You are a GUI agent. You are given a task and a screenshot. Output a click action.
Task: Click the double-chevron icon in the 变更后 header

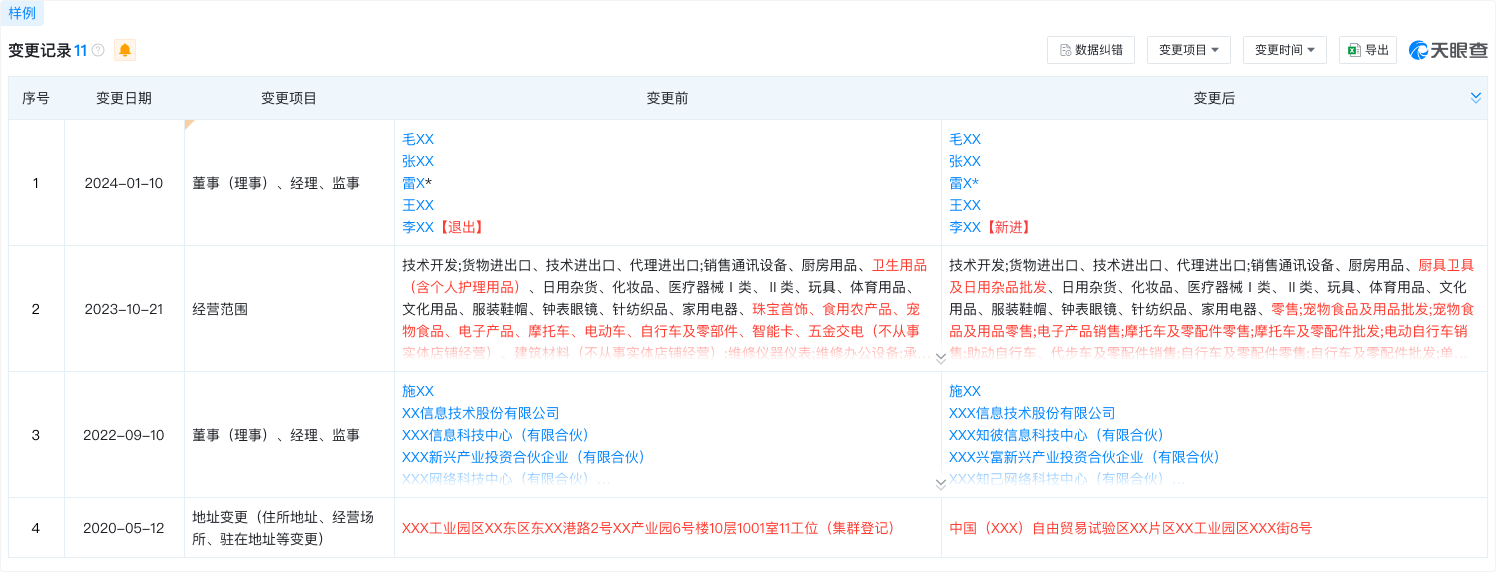1476,97
